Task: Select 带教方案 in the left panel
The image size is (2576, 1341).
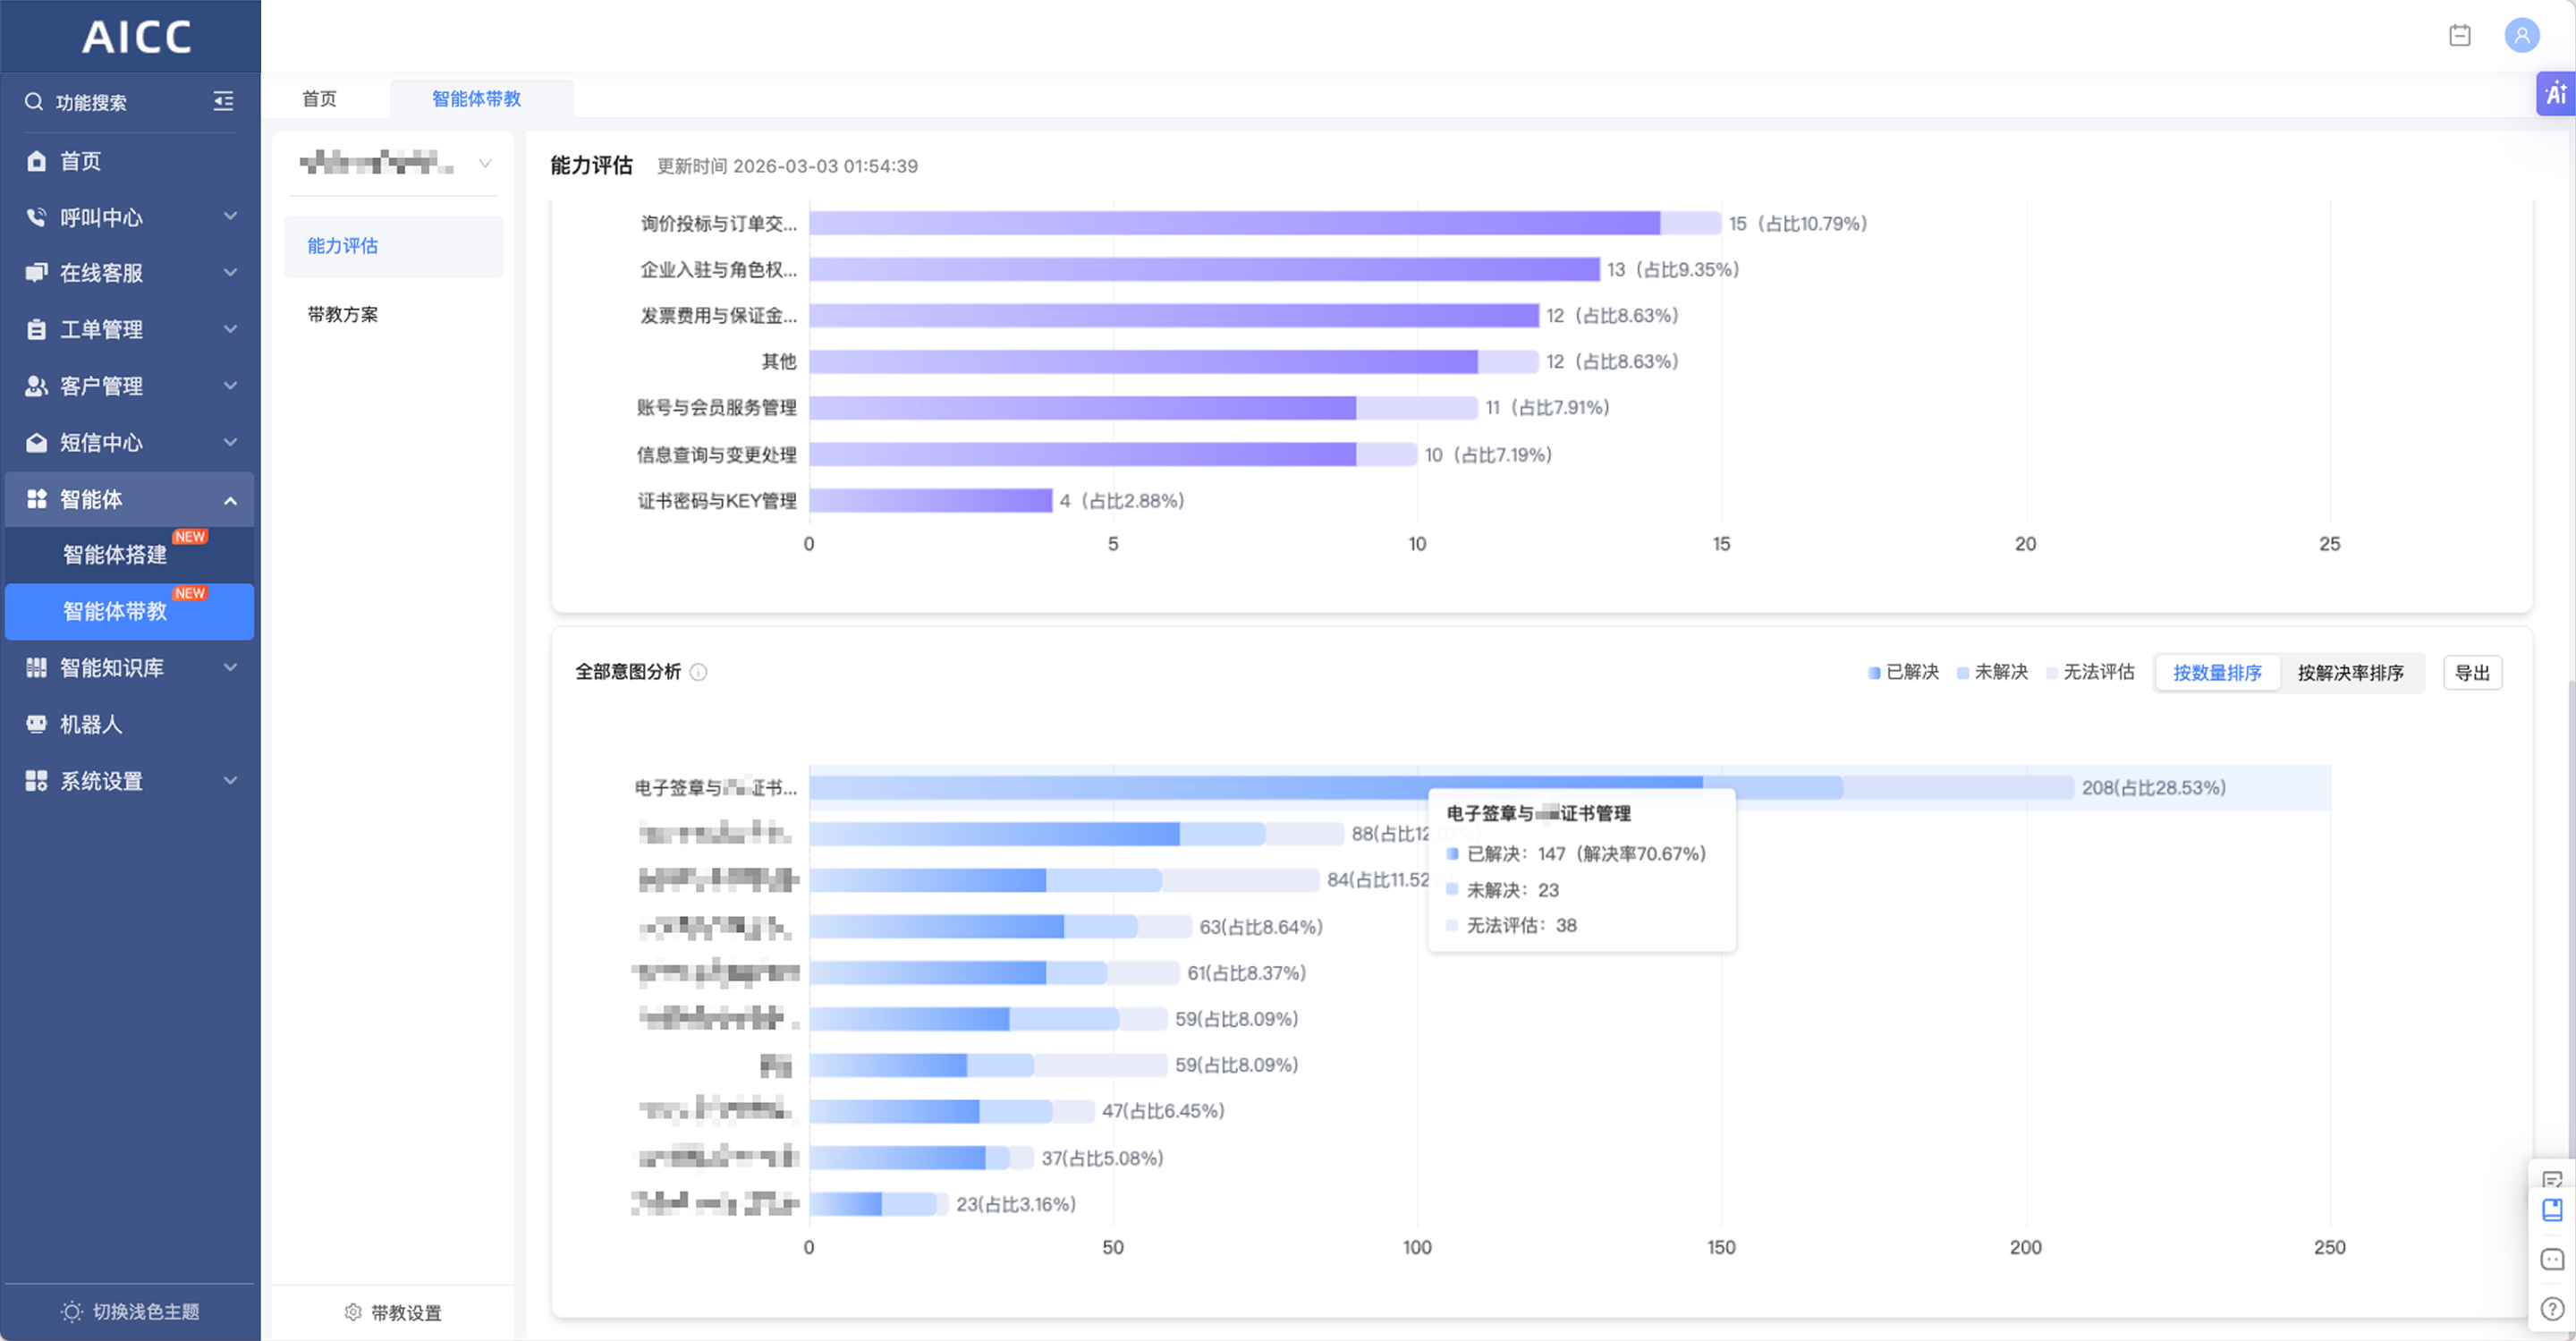Action: (343, 314)
